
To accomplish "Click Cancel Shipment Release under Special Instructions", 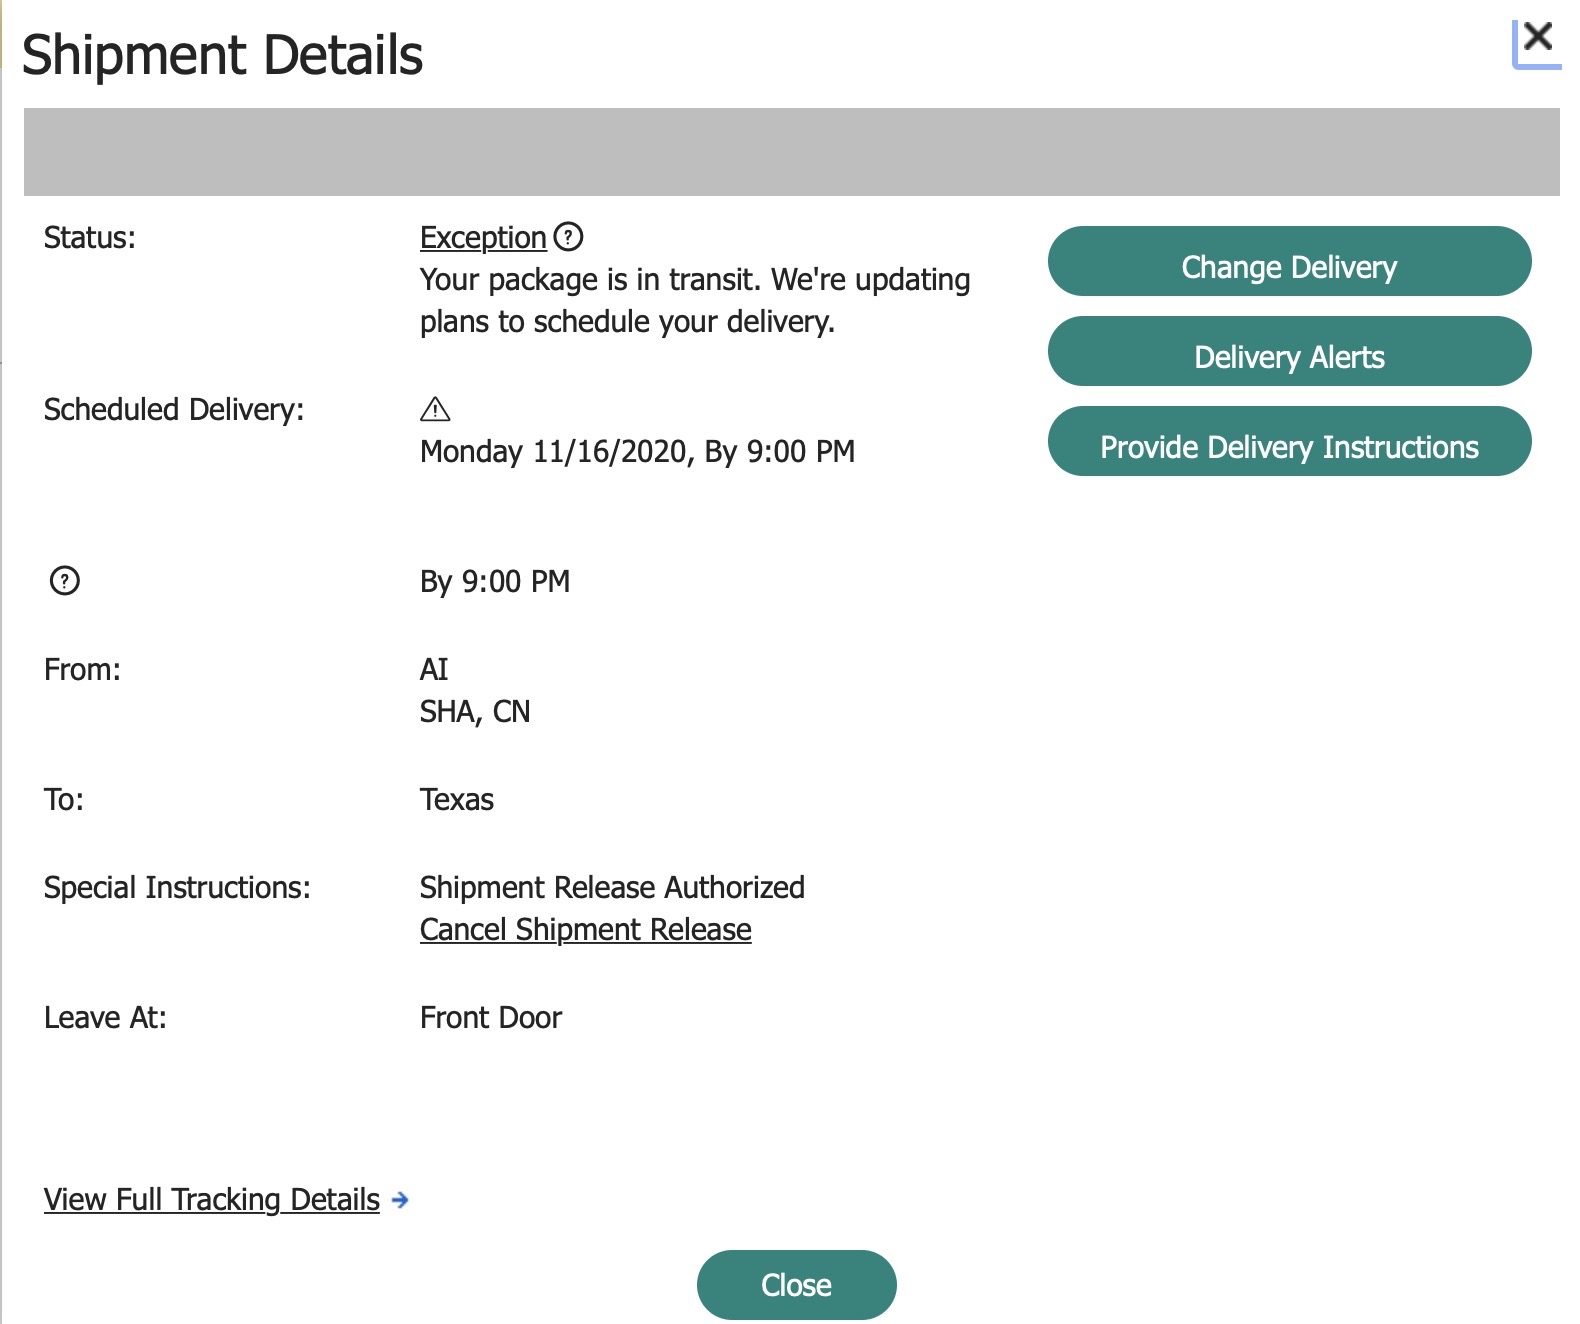I will [x=585, y=929].
